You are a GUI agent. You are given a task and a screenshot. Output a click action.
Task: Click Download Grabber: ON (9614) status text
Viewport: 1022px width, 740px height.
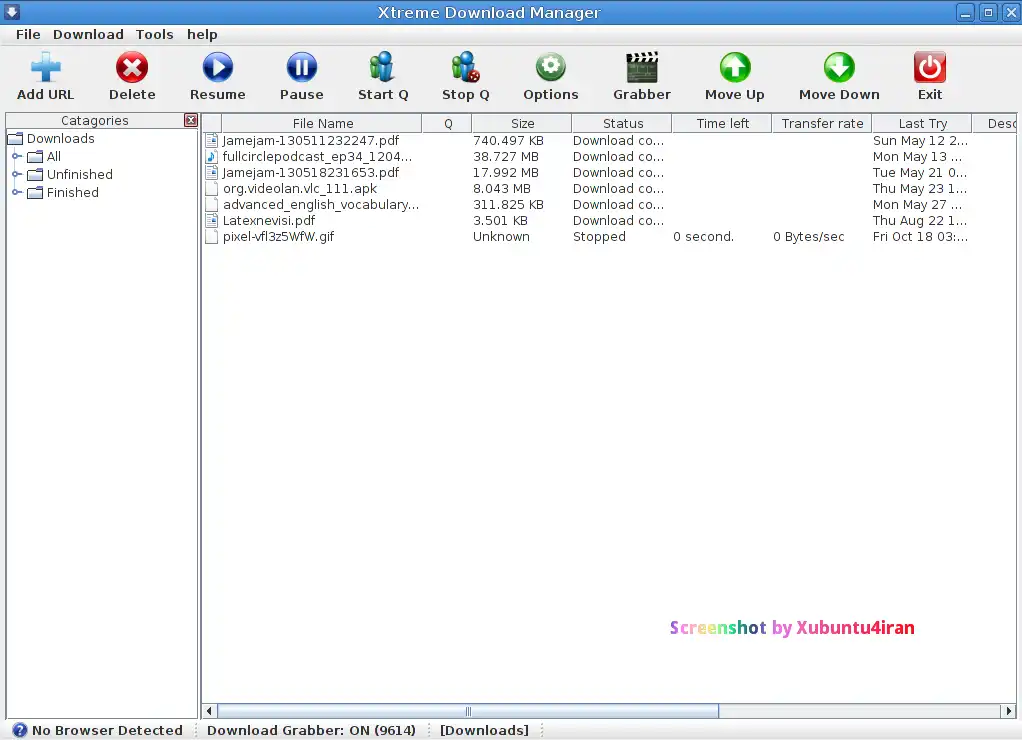tap(311, 730)
